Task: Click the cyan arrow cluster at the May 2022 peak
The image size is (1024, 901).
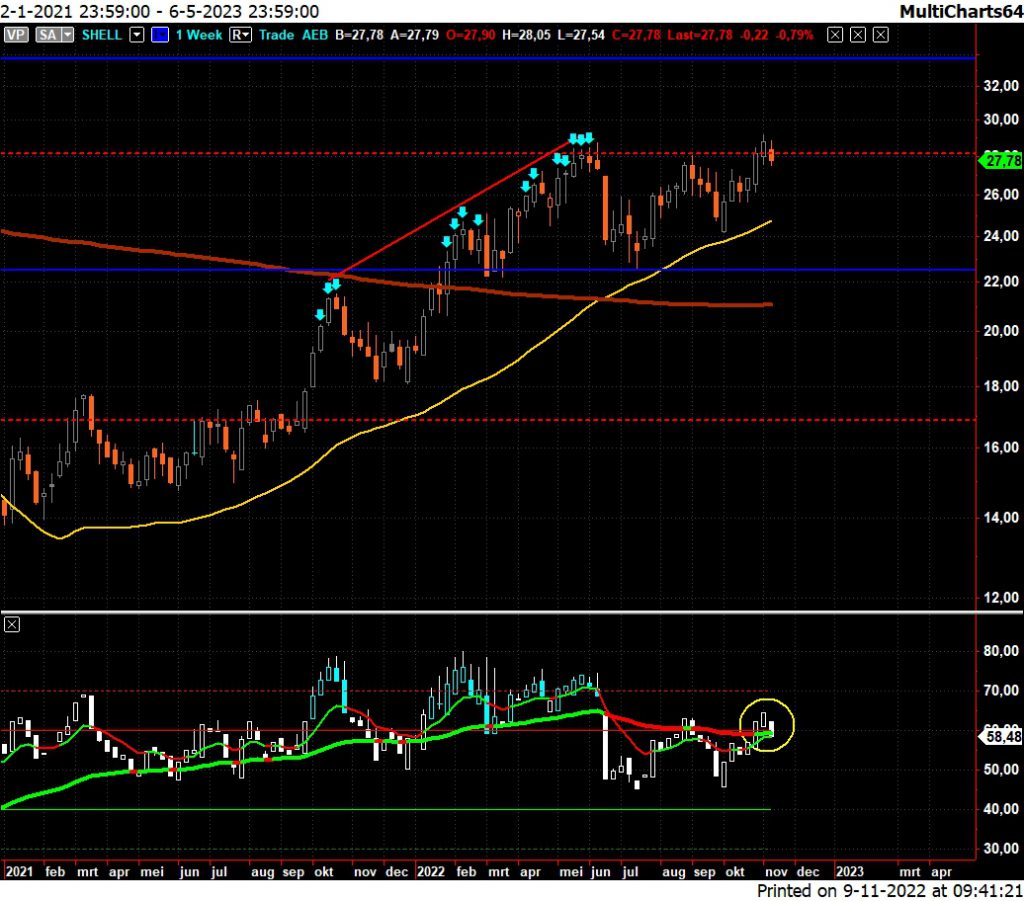Action: point(581,139)
